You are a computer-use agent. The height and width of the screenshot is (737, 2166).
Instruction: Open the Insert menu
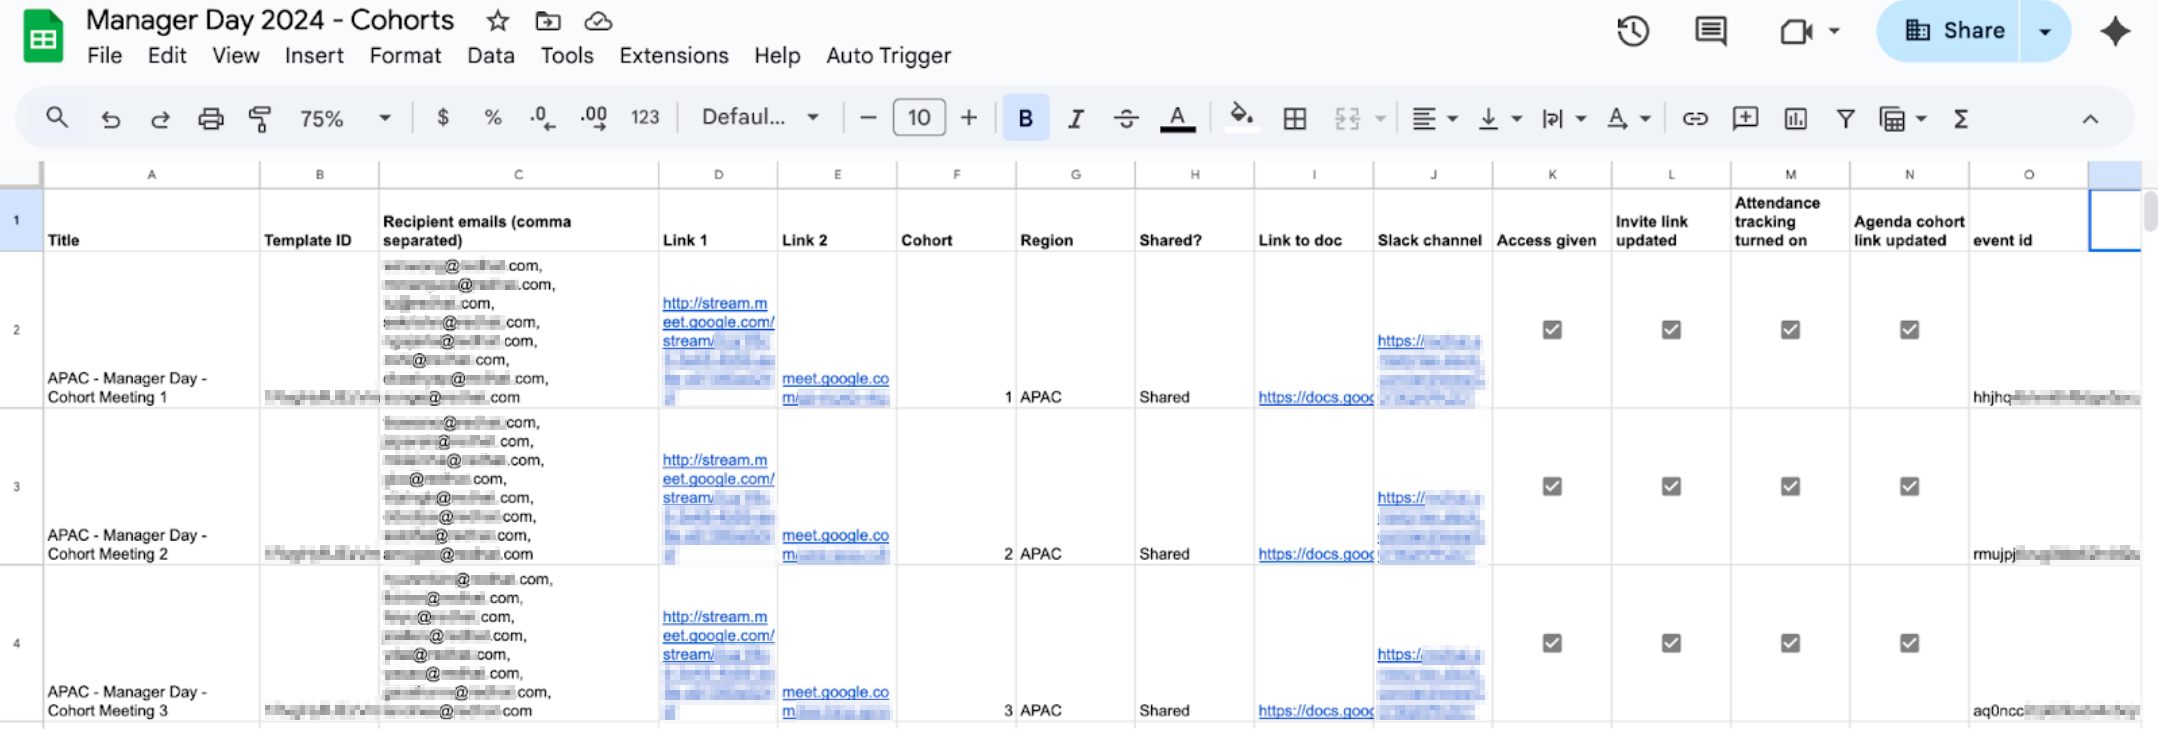pos(314,56)
